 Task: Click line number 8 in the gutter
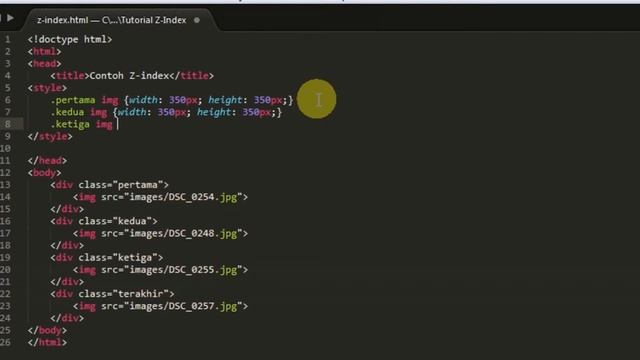point(7,124)
